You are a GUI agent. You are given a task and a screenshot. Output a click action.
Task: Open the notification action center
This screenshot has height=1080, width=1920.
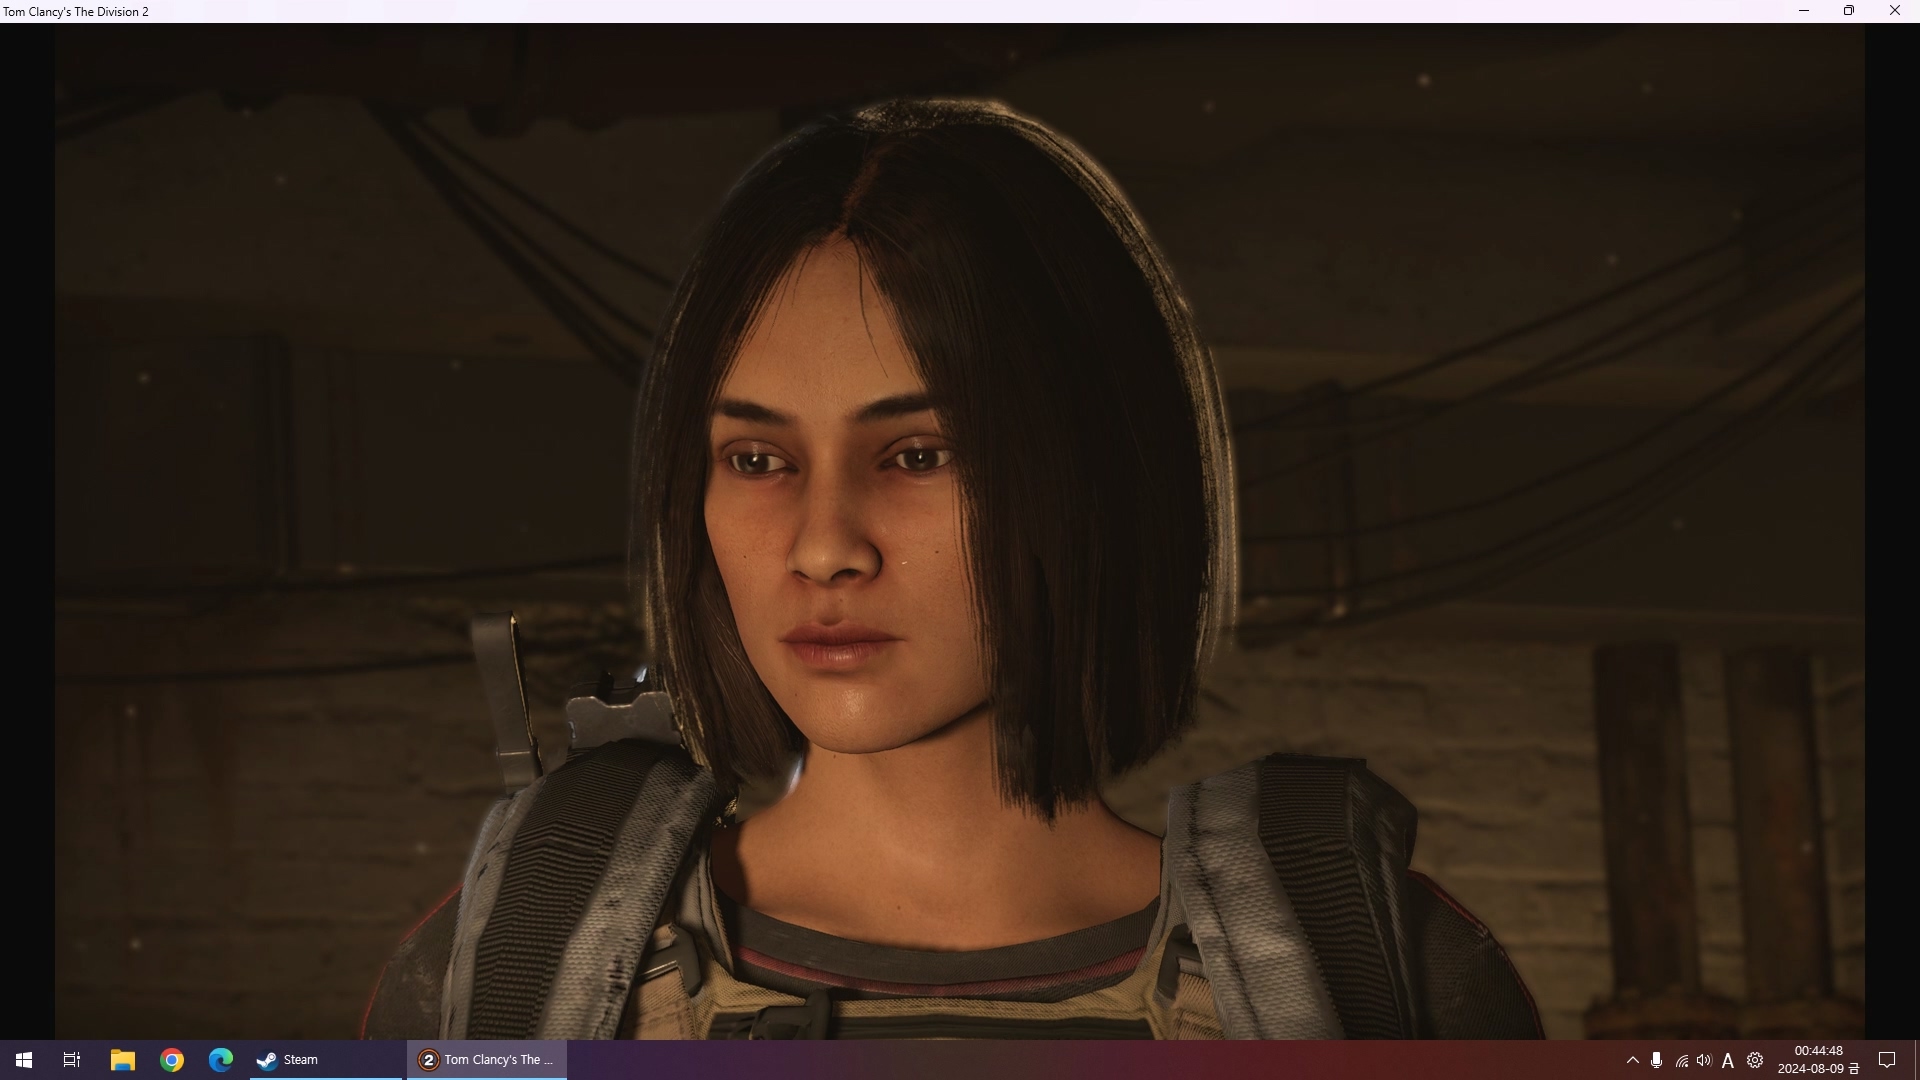pyautogui.click(x=1887, y=1060)
